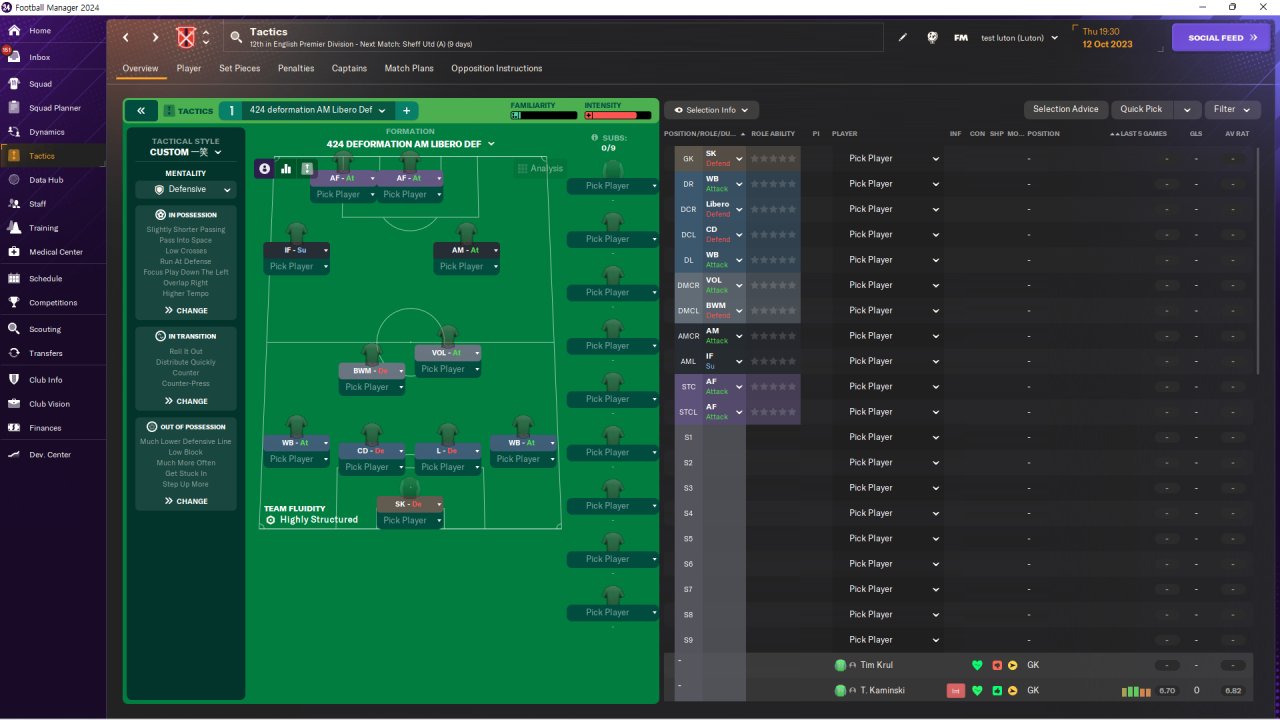Click the Luton club badge icon
Image resolution: width=1280 pixels, height=720 pixels.
pos(184,38)
